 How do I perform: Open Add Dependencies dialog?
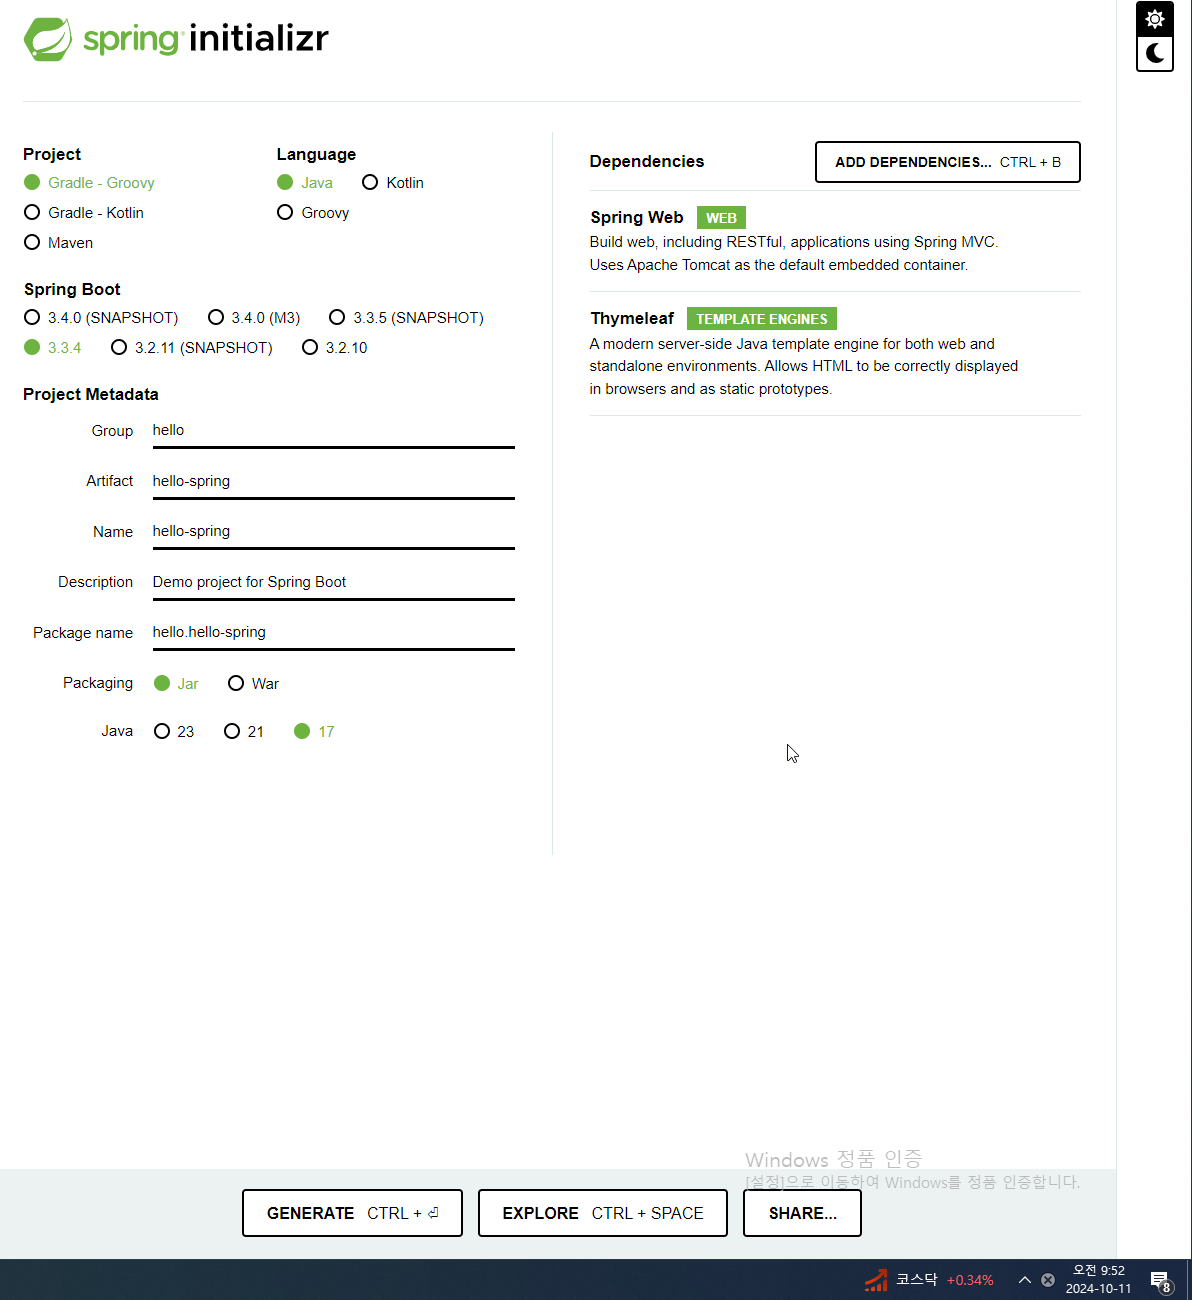click(948, 162)
